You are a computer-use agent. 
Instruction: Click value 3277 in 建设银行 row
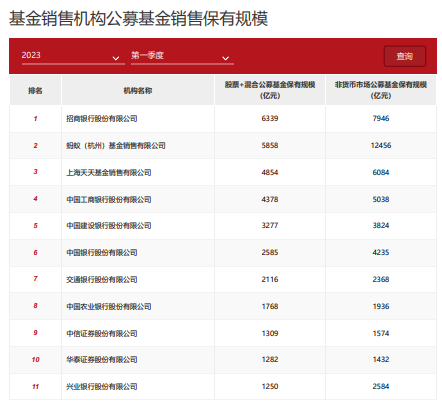pyautogui.click(x=270, y=225)
